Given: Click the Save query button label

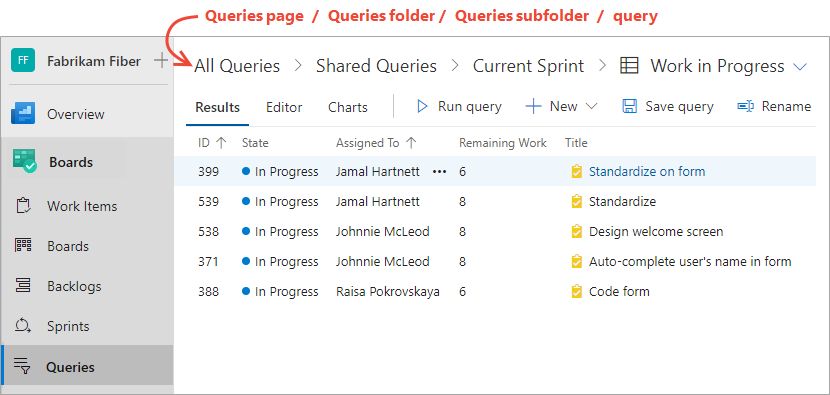Looking at the screenshot, I should [x=679, y=106].
